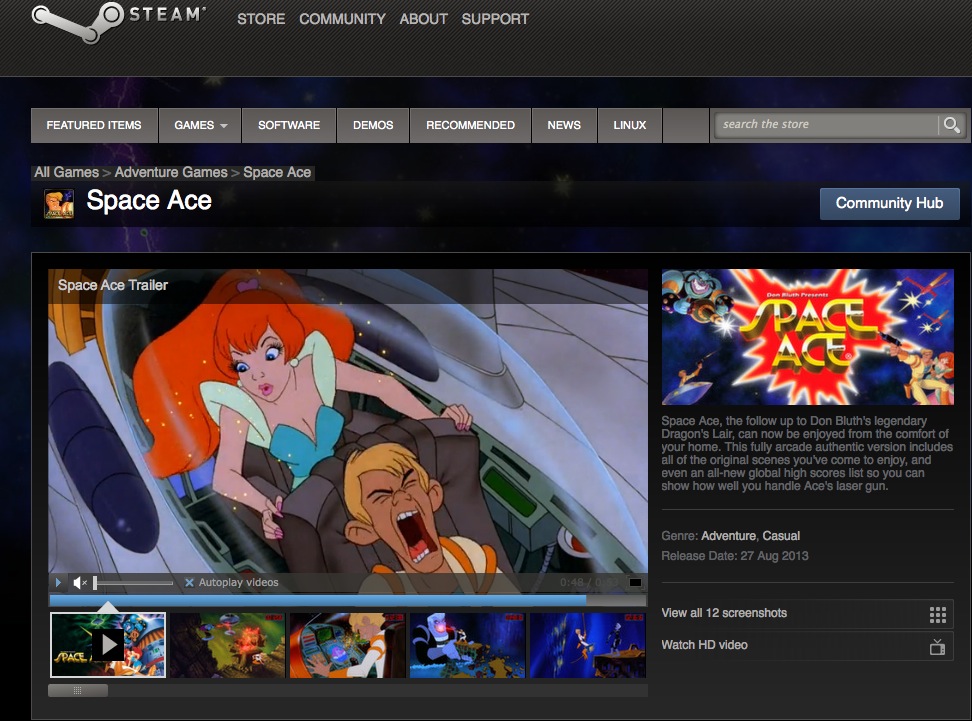
Task: Click the Space Ace page title
Action: 149,201
